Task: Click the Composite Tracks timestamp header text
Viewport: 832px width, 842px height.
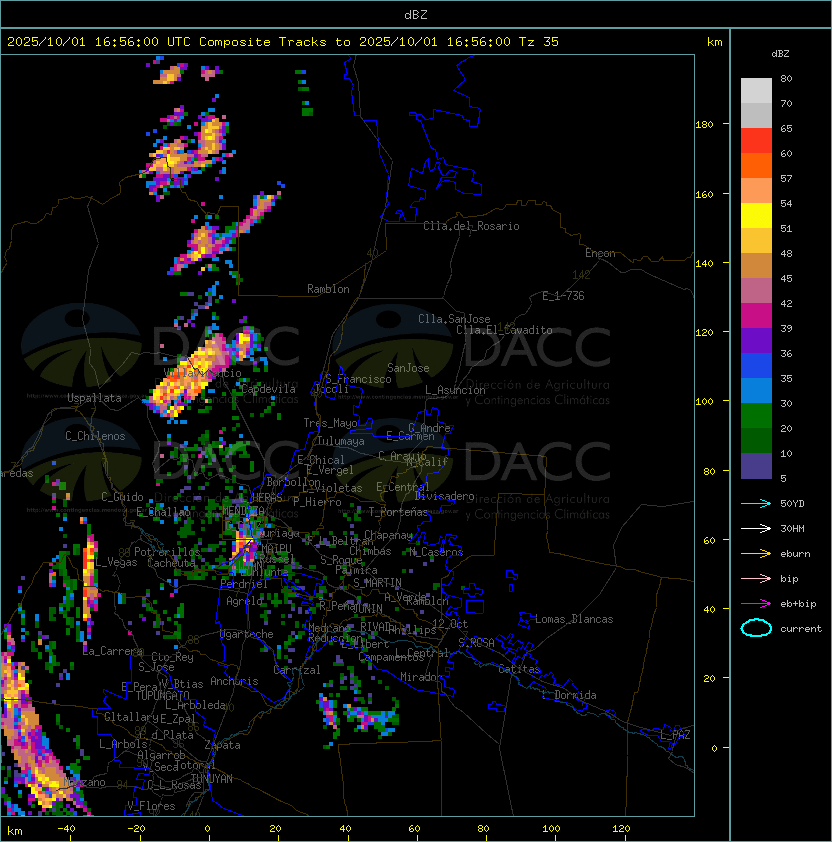Action: point(283,42)
